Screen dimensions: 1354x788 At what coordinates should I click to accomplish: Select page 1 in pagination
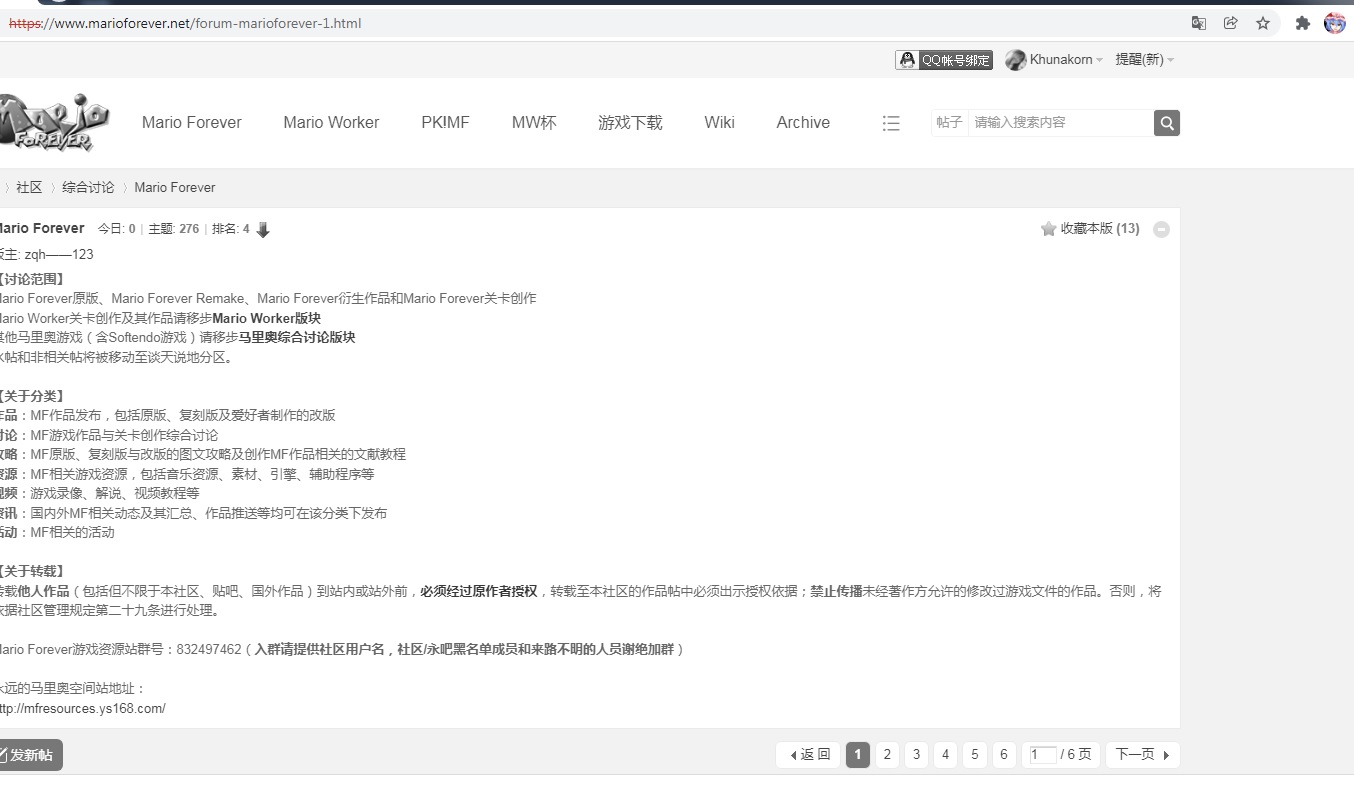pos(858,754)
